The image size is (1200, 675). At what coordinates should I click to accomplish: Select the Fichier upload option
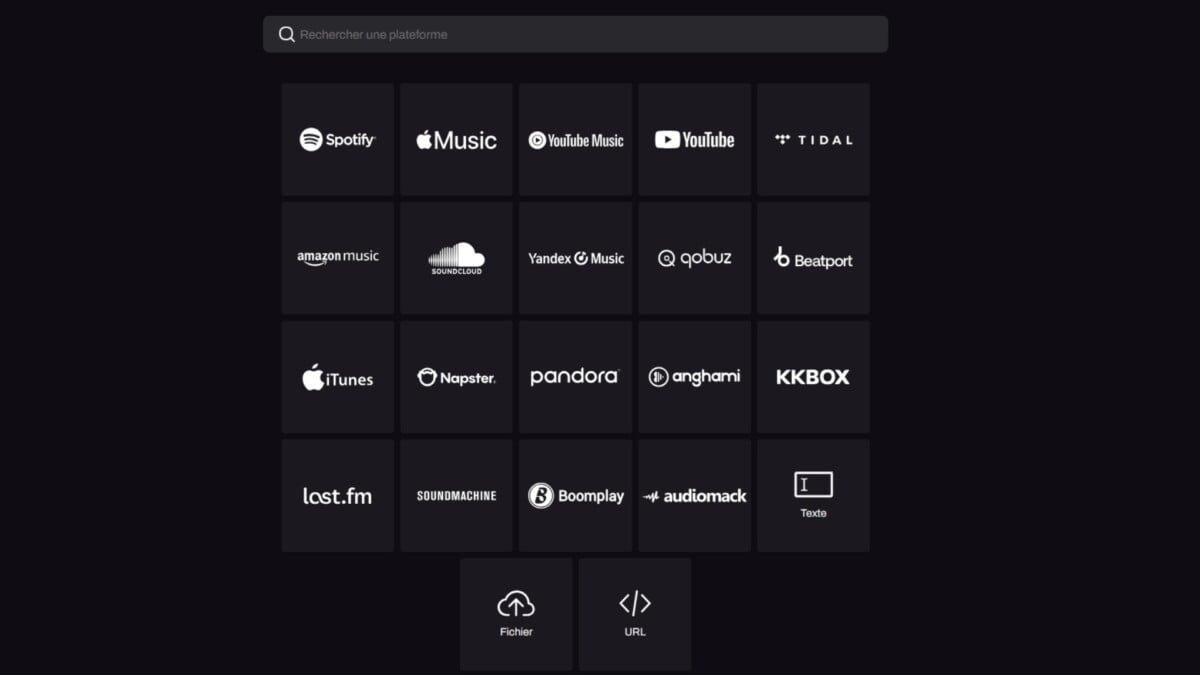(516, 614)
